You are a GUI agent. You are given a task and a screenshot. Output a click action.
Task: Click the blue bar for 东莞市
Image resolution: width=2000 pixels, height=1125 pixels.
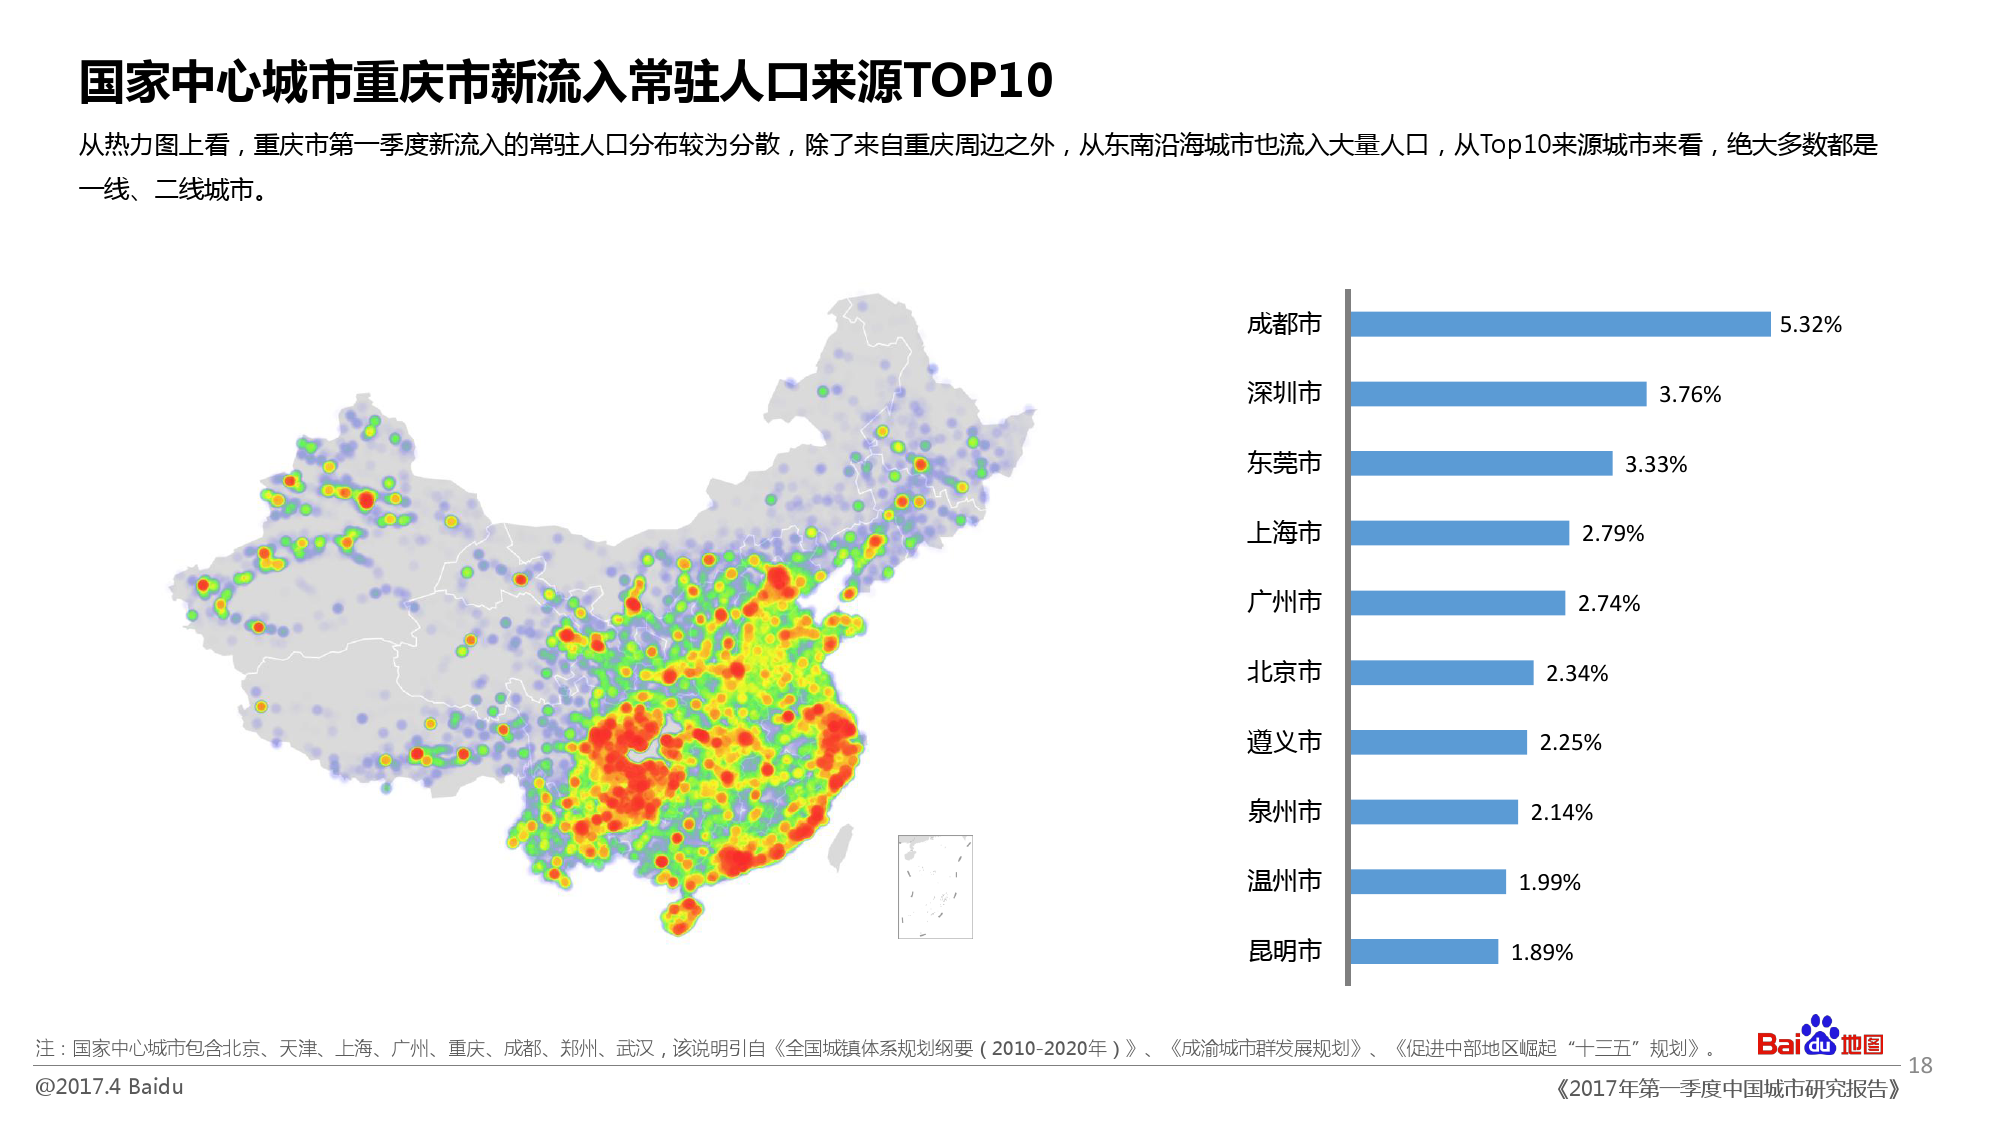(1481, 463)
